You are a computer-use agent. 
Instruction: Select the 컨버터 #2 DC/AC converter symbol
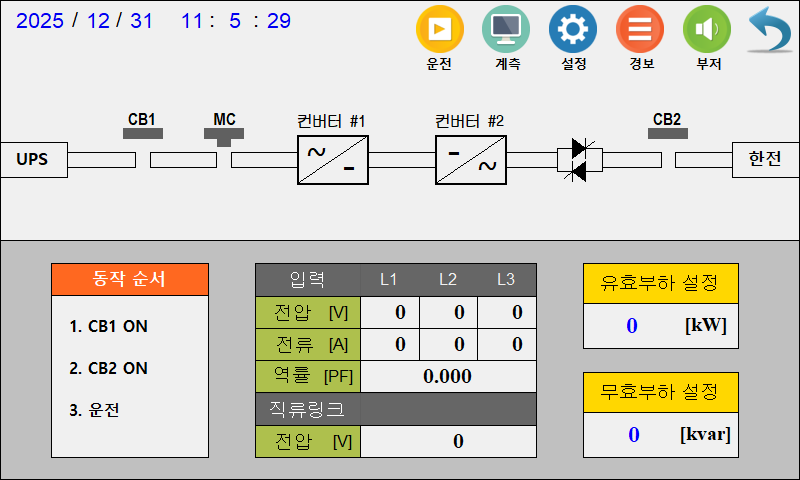471,160
